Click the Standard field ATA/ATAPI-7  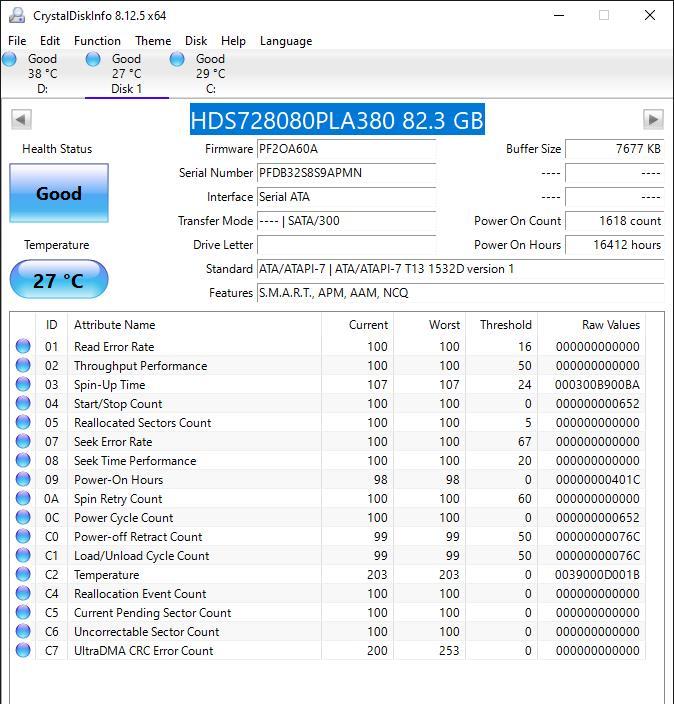click(460, 268)
